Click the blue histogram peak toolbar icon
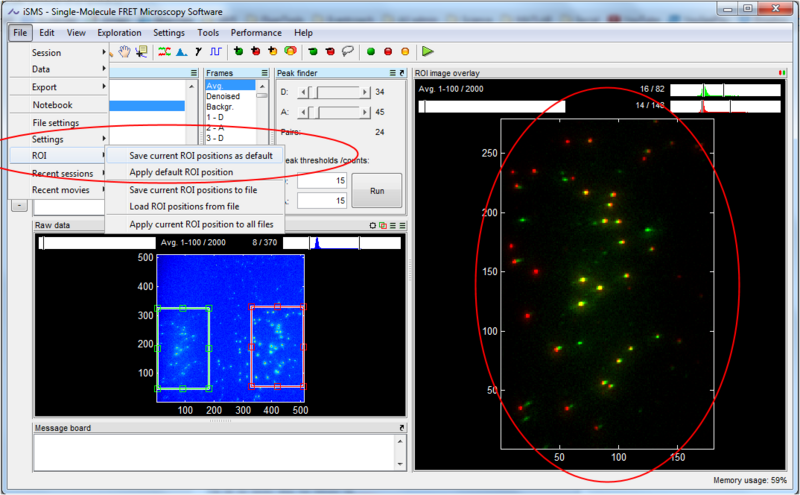Image resolution: width=800 pixels, height=495 pixels. (x=181, y=51)
